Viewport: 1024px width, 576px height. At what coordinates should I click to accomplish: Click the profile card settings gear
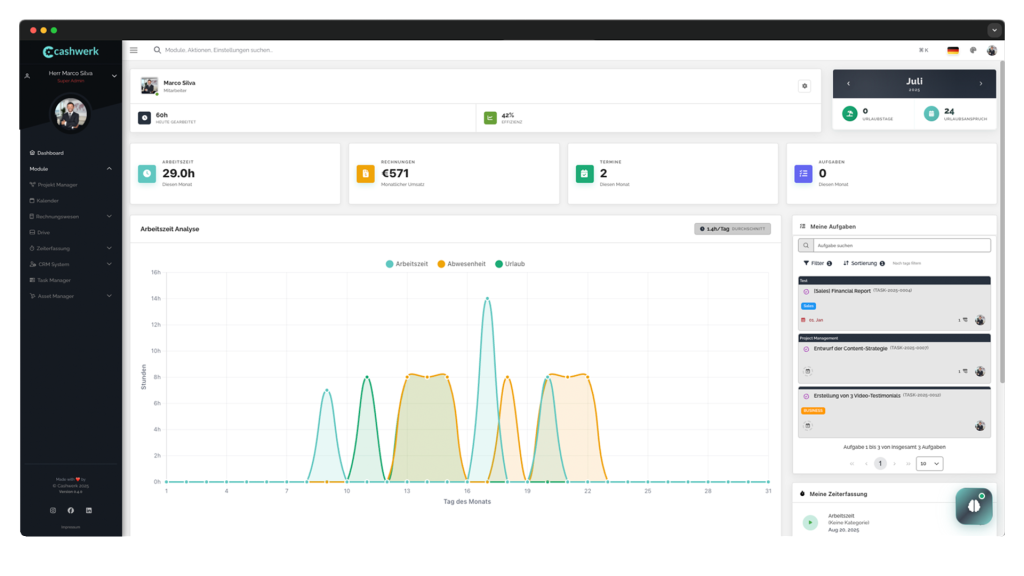pyautogui.click(x=804, y=86)
